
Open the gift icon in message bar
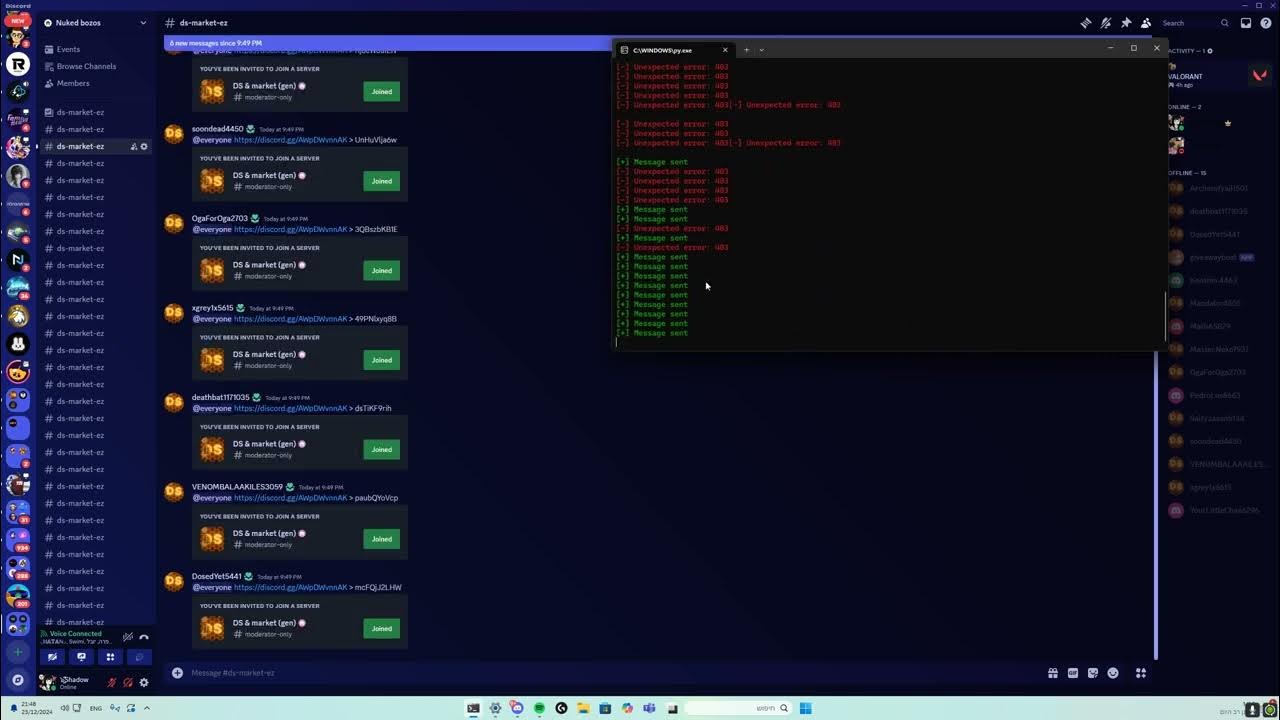tap(1053, 673)
